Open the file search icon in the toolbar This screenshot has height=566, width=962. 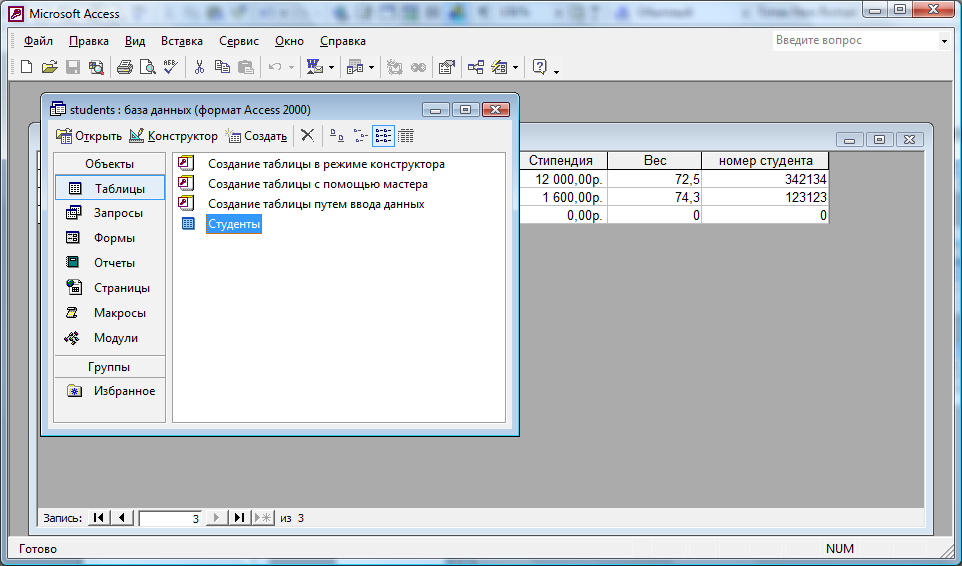click(x=96, y=67)
